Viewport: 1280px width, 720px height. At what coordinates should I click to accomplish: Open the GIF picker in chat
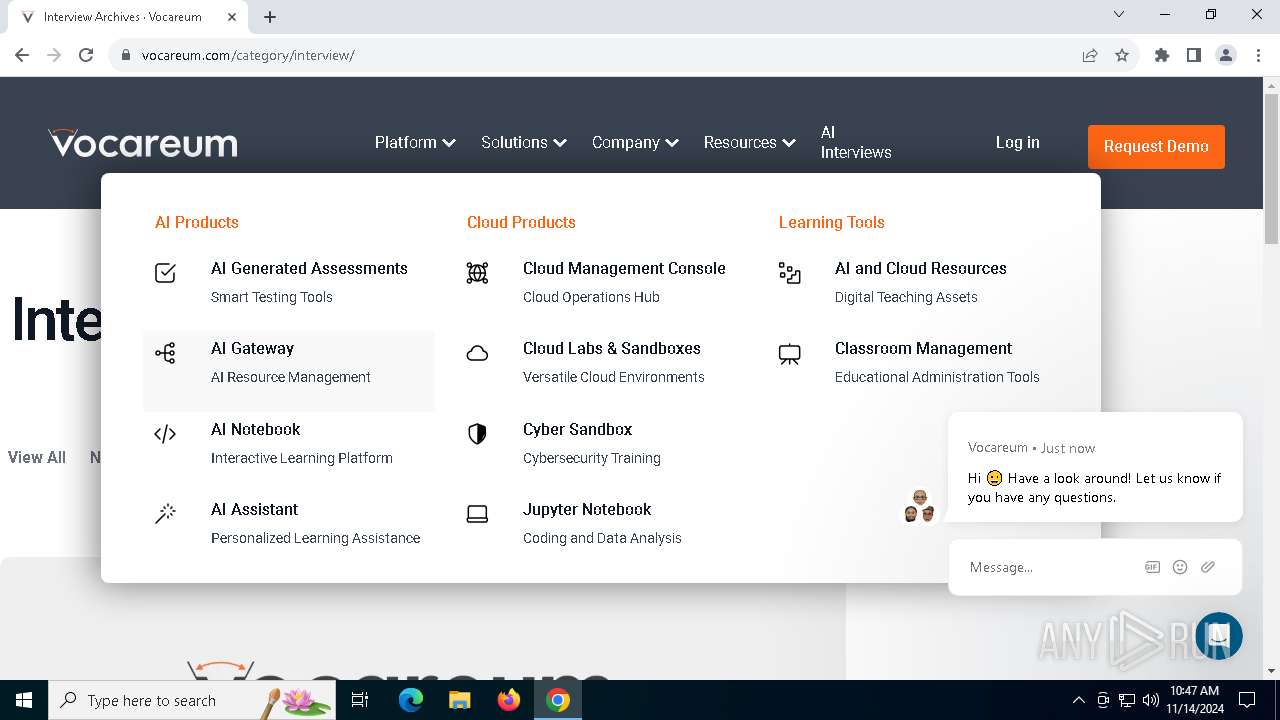1152,567
